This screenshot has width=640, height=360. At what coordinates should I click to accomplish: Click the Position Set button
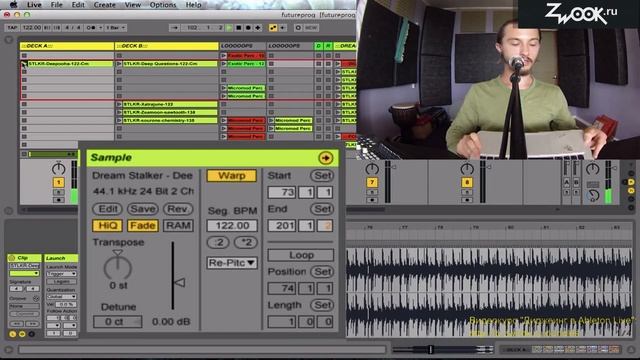pos(322,272)
